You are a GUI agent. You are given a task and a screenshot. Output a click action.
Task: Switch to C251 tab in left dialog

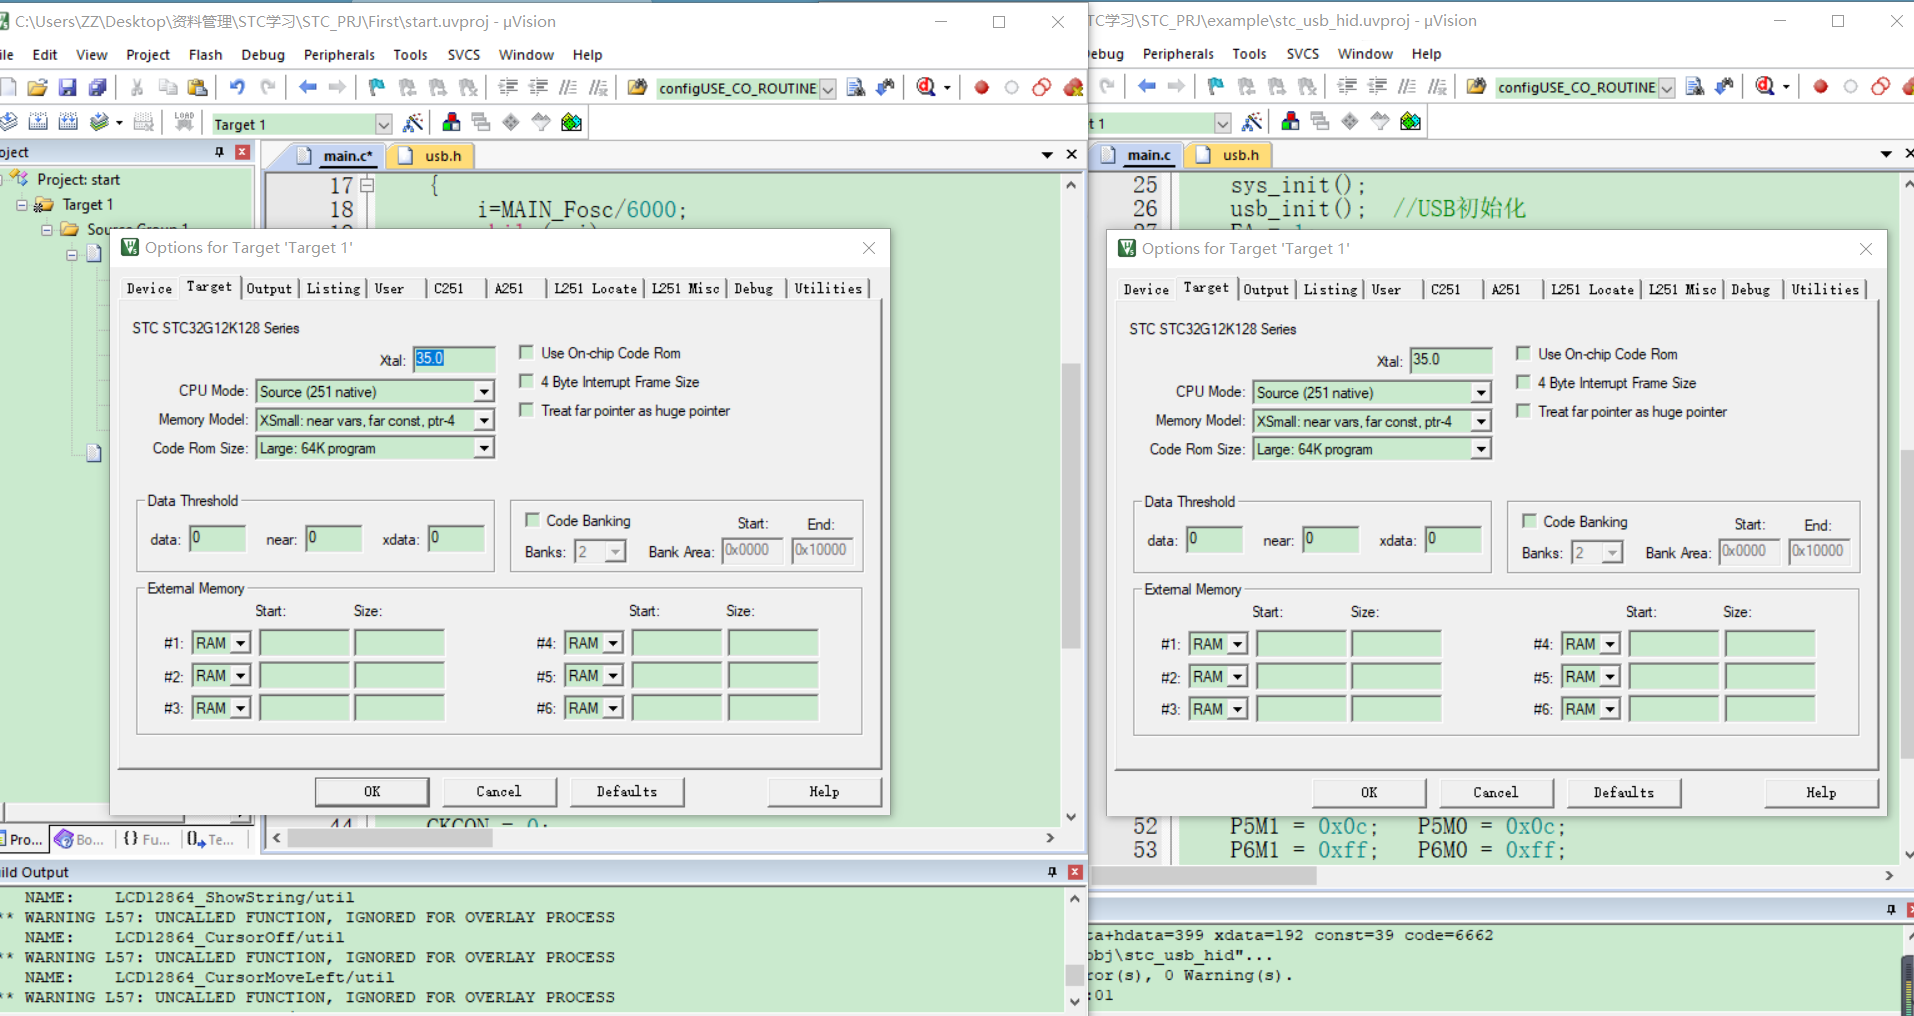[449, 288]
